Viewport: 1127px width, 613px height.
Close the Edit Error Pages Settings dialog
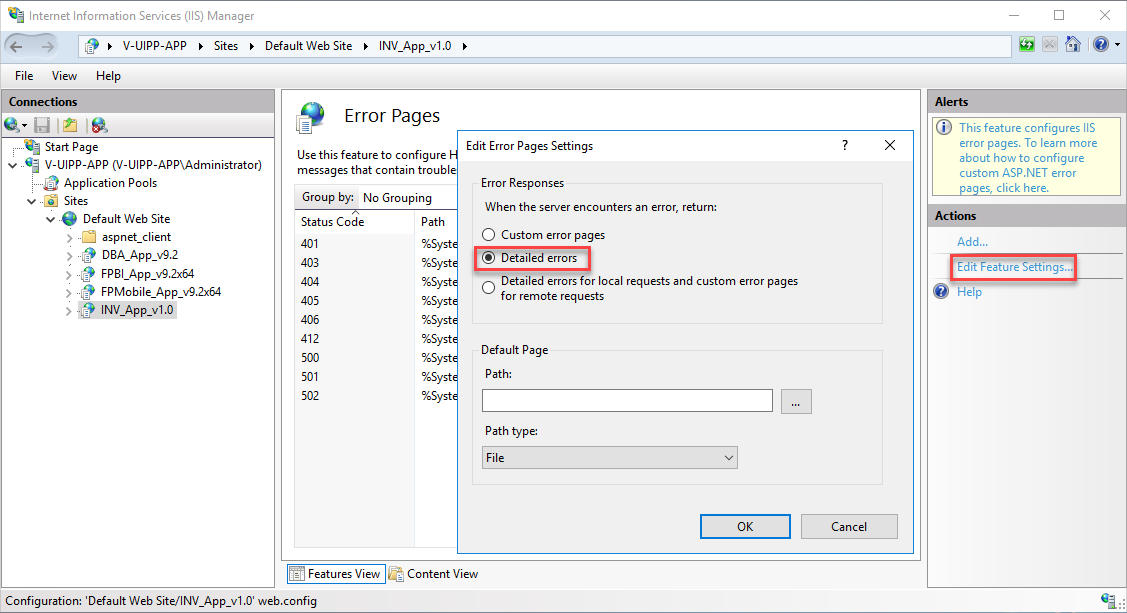pyautogui.click(x=890, y=145)
